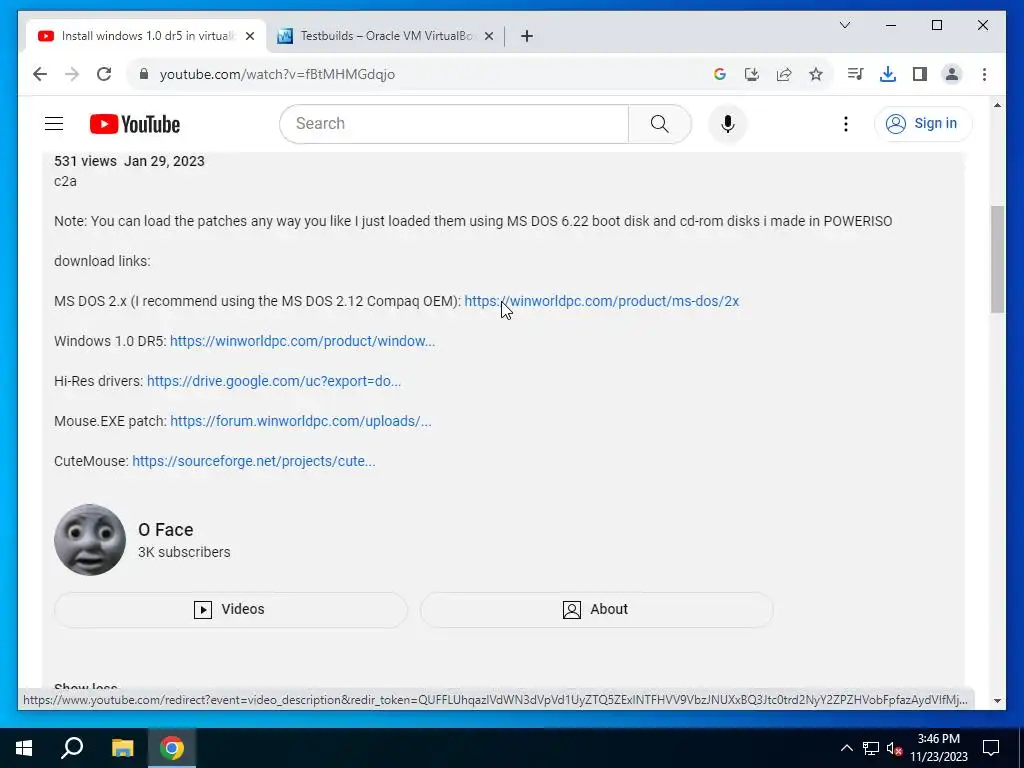The image size is (1024, 768).
Task: Click install app icon in address bar
Action: coord(752,74)
